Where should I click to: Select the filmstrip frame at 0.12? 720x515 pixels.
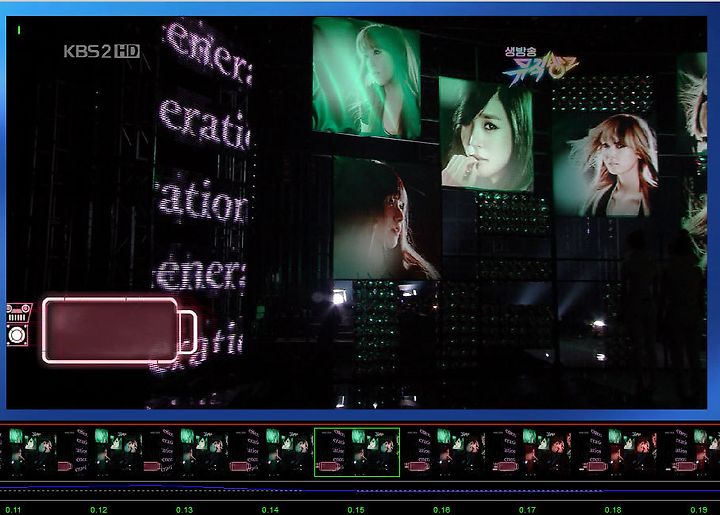(100, 452)
